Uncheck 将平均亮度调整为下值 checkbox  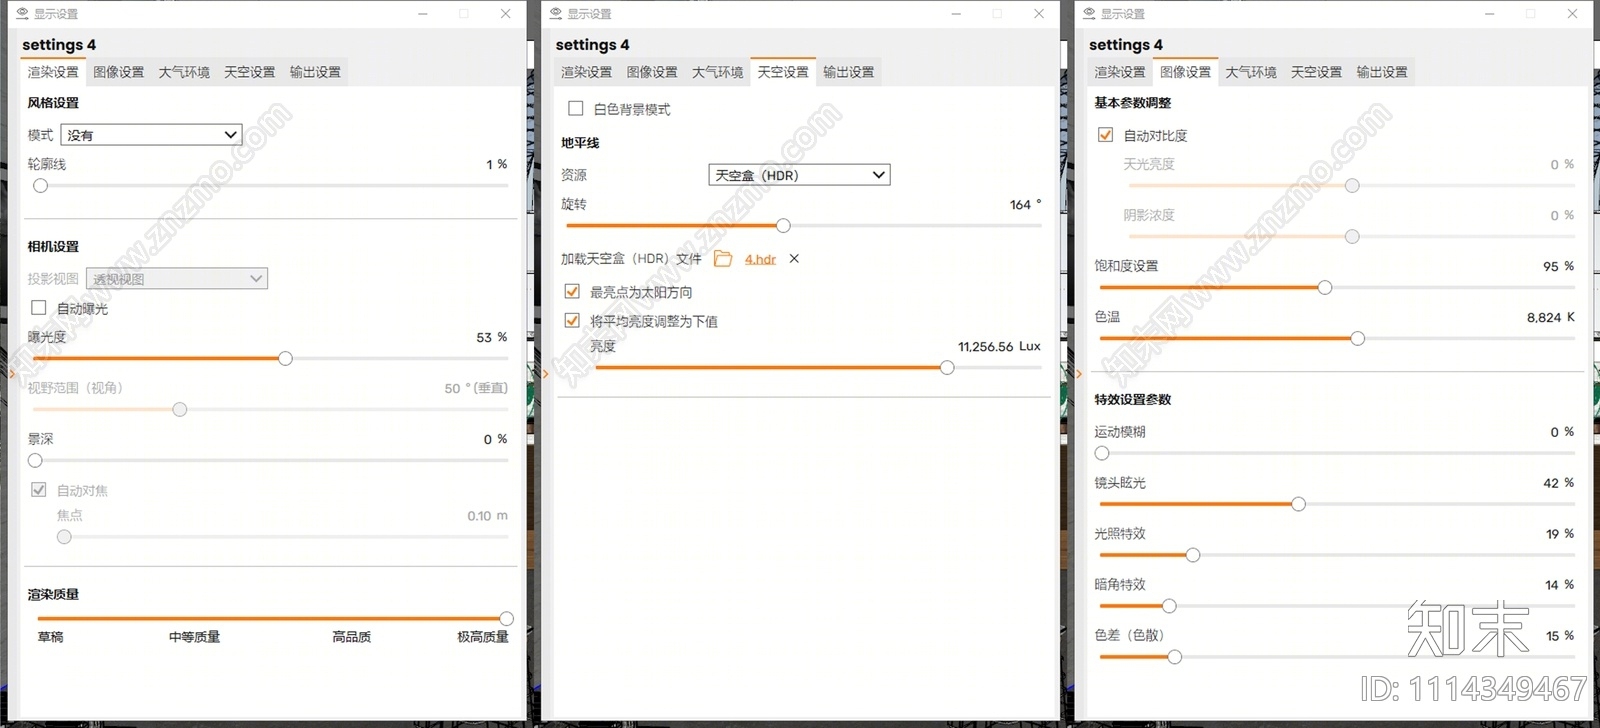572,321
